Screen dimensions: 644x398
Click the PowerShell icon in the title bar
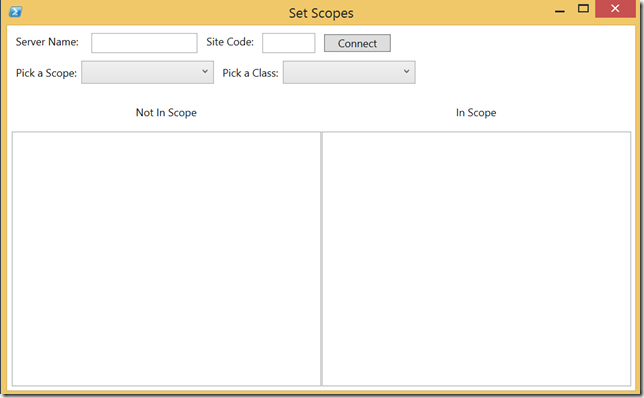(16, 12)
